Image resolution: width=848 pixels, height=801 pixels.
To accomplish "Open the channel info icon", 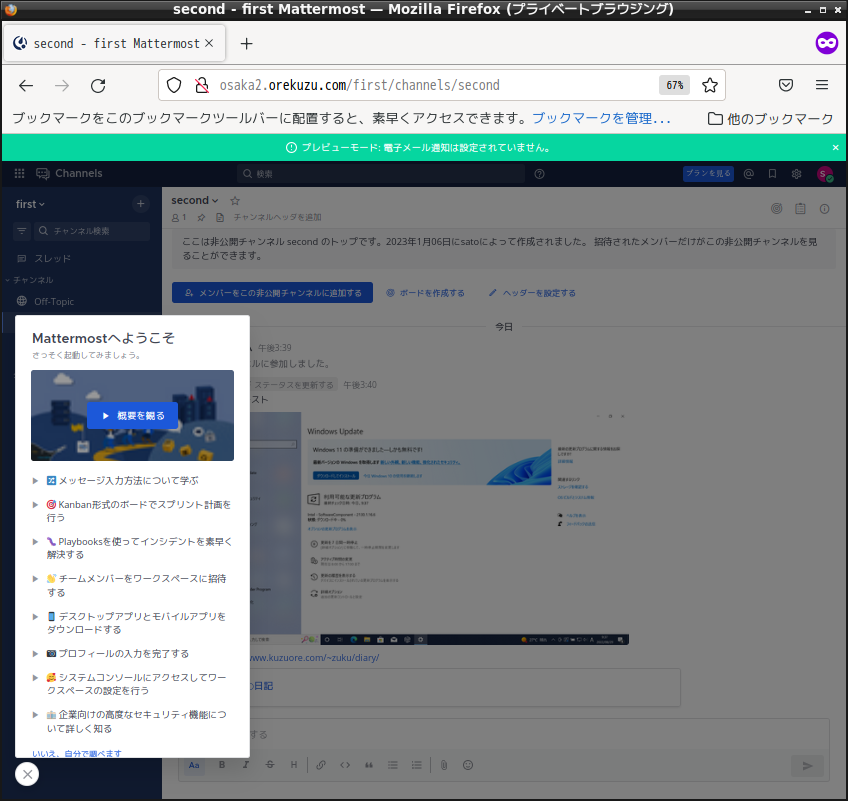I will click(824, 208).
